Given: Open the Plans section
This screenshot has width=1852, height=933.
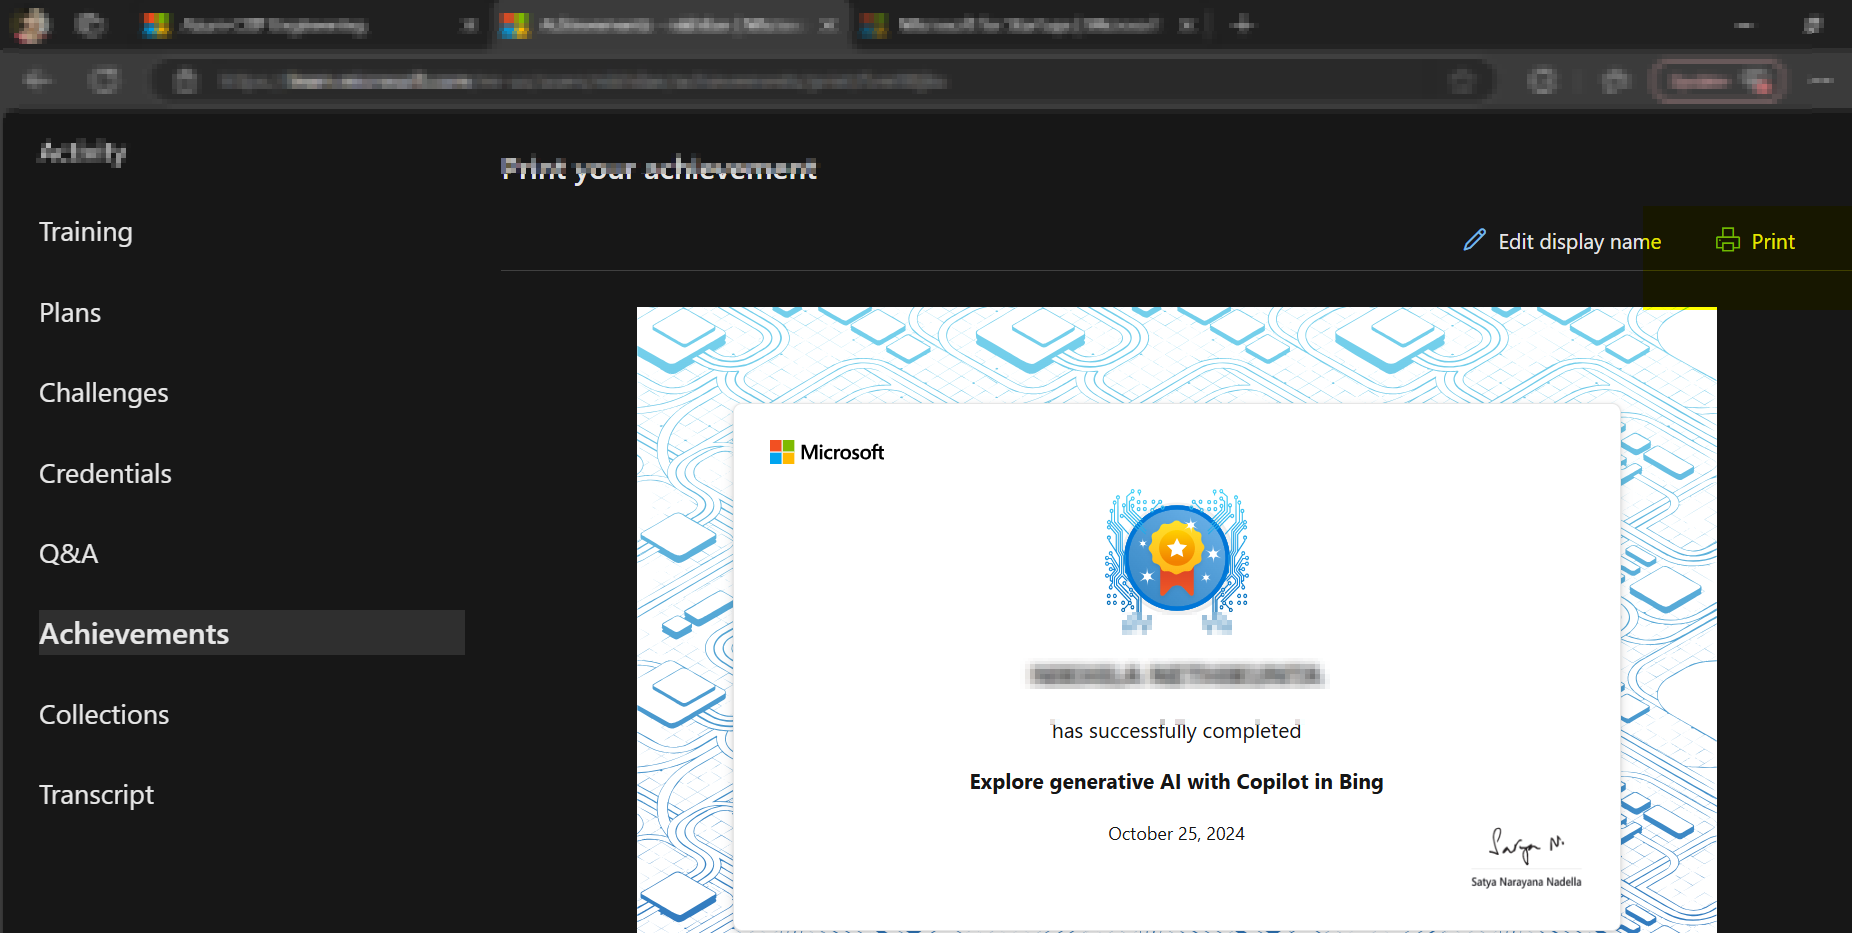Looking at the screenshot, I should tap(70, 313).
